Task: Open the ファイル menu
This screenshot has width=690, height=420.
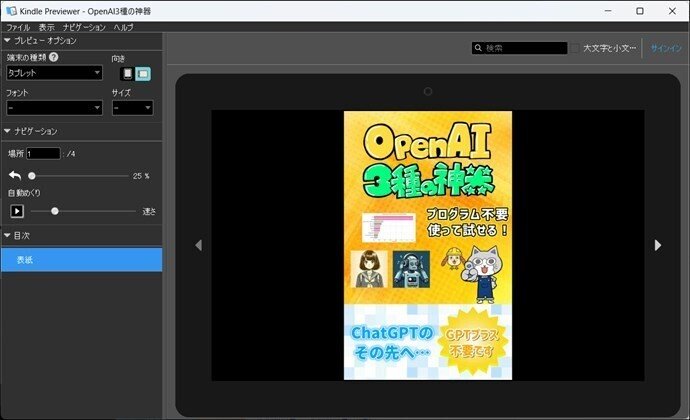Action: [x=18, y=27]
